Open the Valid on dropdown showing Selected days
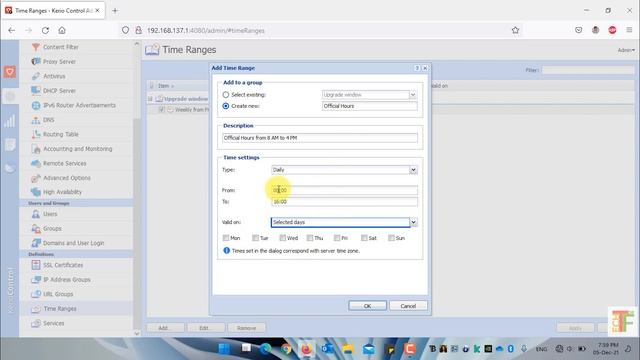The width and height of the screenshot is (640, 360). coord(413,222)
